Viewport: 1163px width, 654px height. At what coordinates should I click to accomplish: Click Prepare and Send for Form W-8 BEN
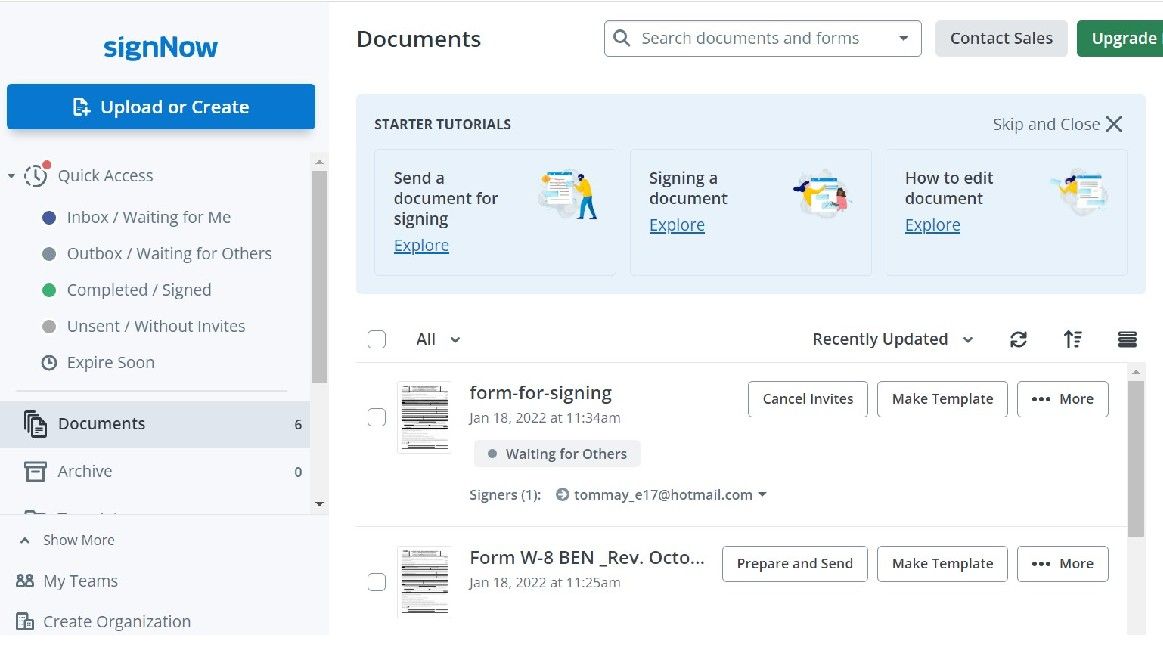[x=794, y=563]
